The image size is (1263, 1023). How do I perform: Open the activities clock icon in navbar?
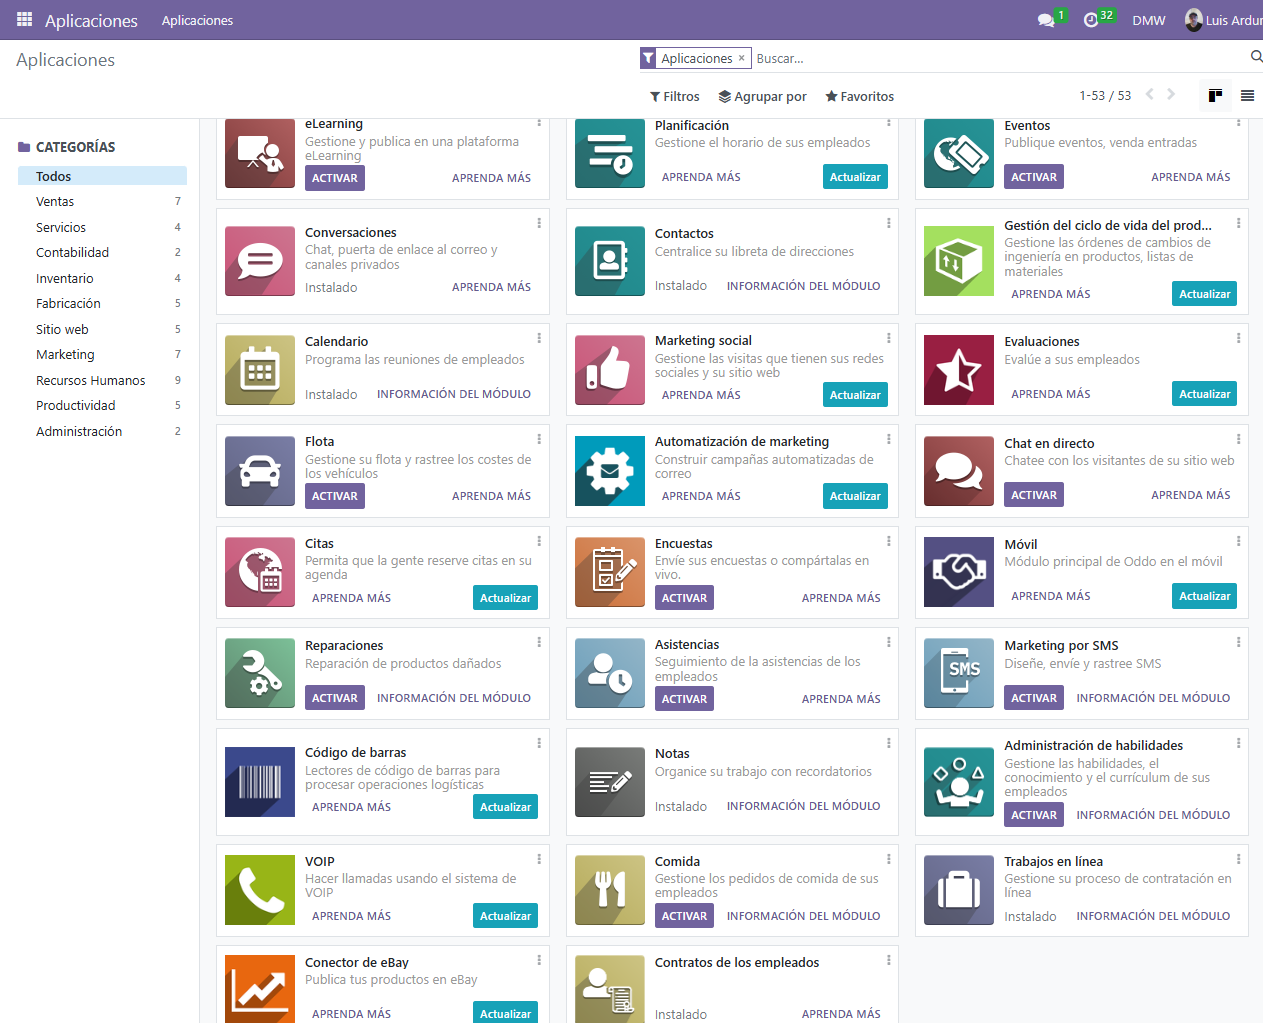pos(1091,20)
